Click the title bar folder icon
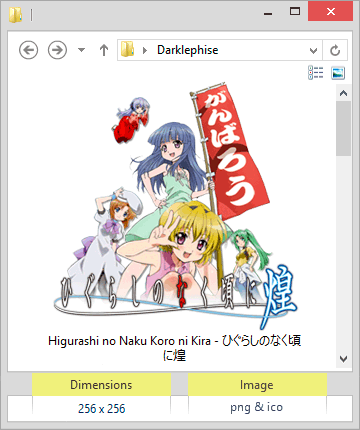Image resolution: width=360 pixels, height=430 pixels. pyautogui.click(x=15, y=15)
